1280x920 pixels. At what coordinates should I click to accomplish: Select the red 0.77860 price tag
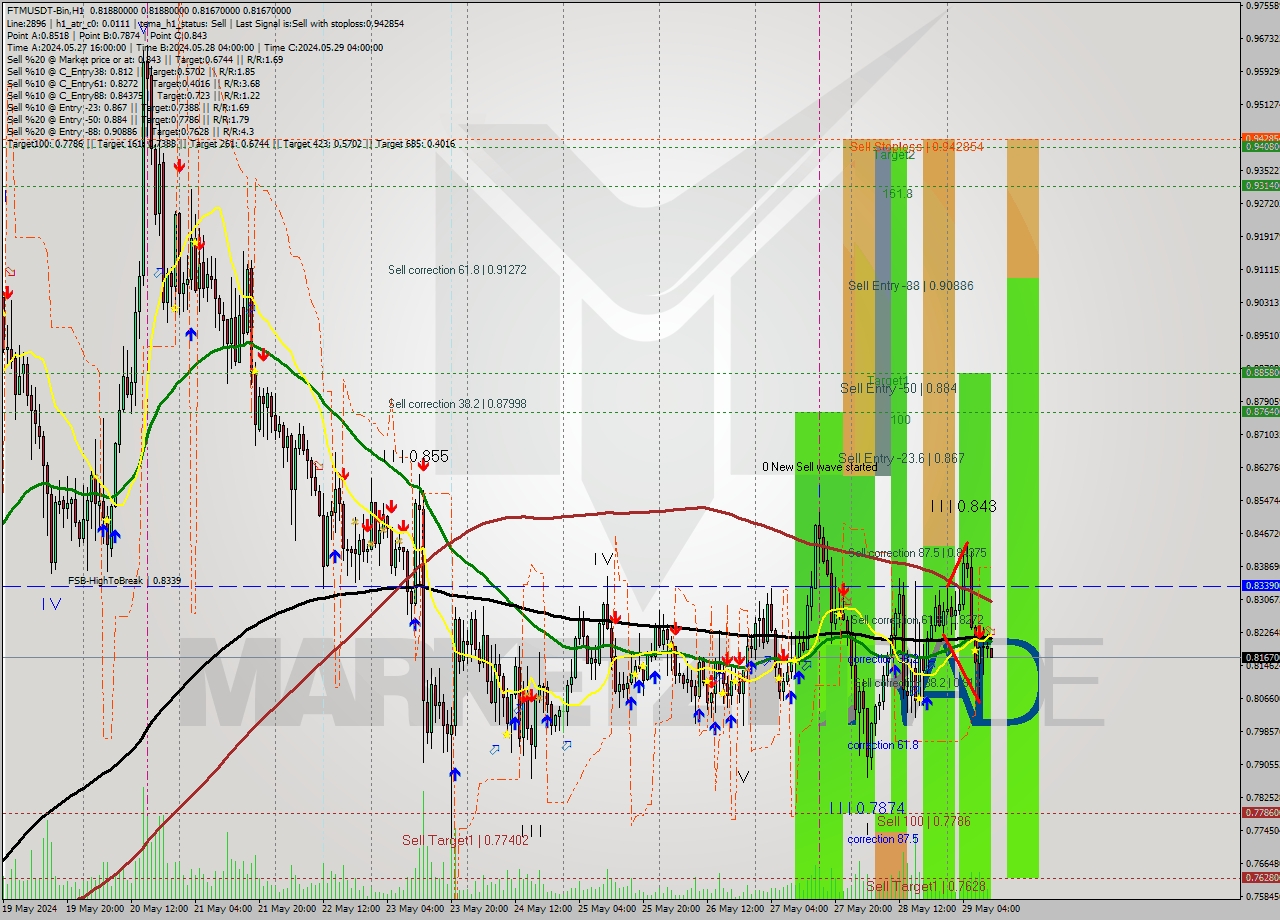pos(1260,813)
